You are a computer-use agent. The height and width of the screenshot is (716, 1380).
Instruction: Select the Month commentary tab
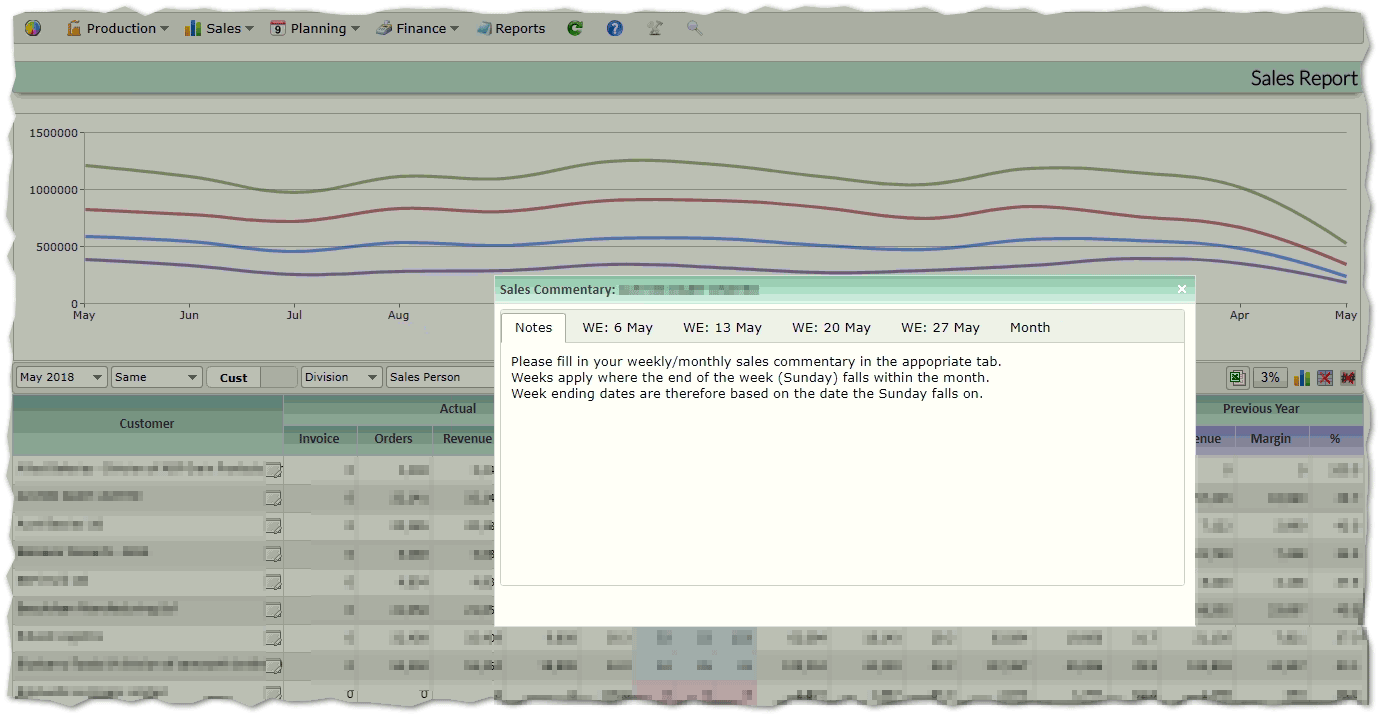pos(1030,327)
